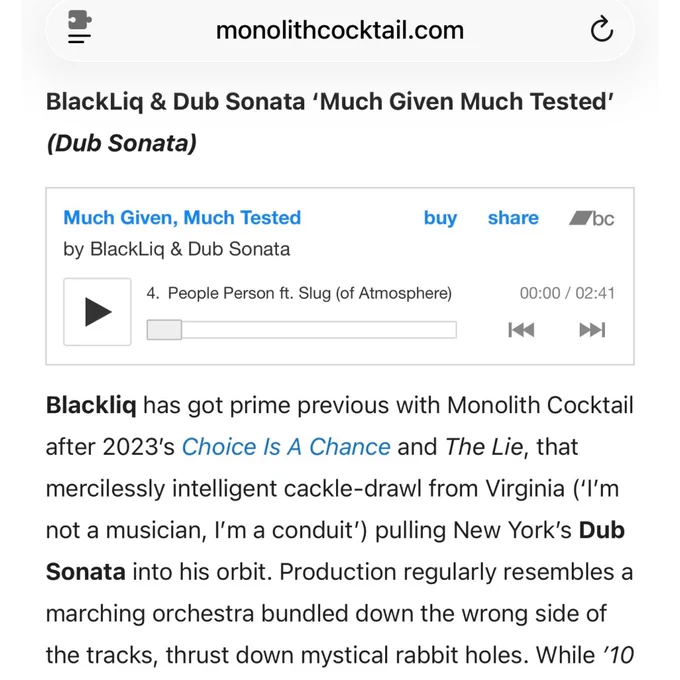
Task: Click the track time 00:00 / 02:41 display
Action: point(567,294)
